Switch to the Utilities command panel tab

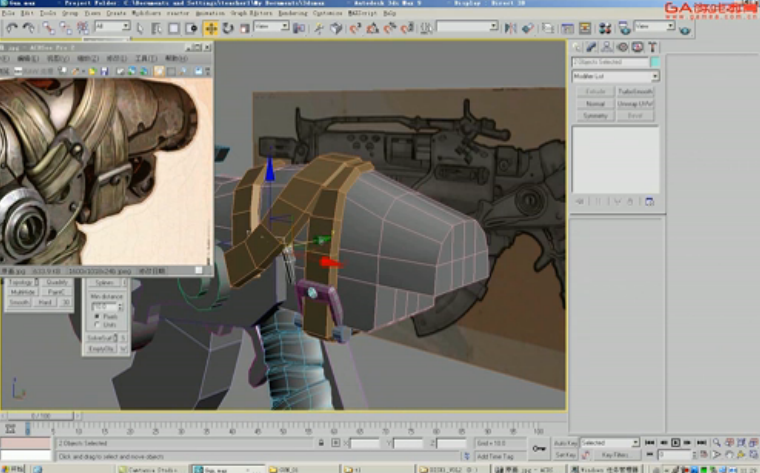[x=652, y=47]
